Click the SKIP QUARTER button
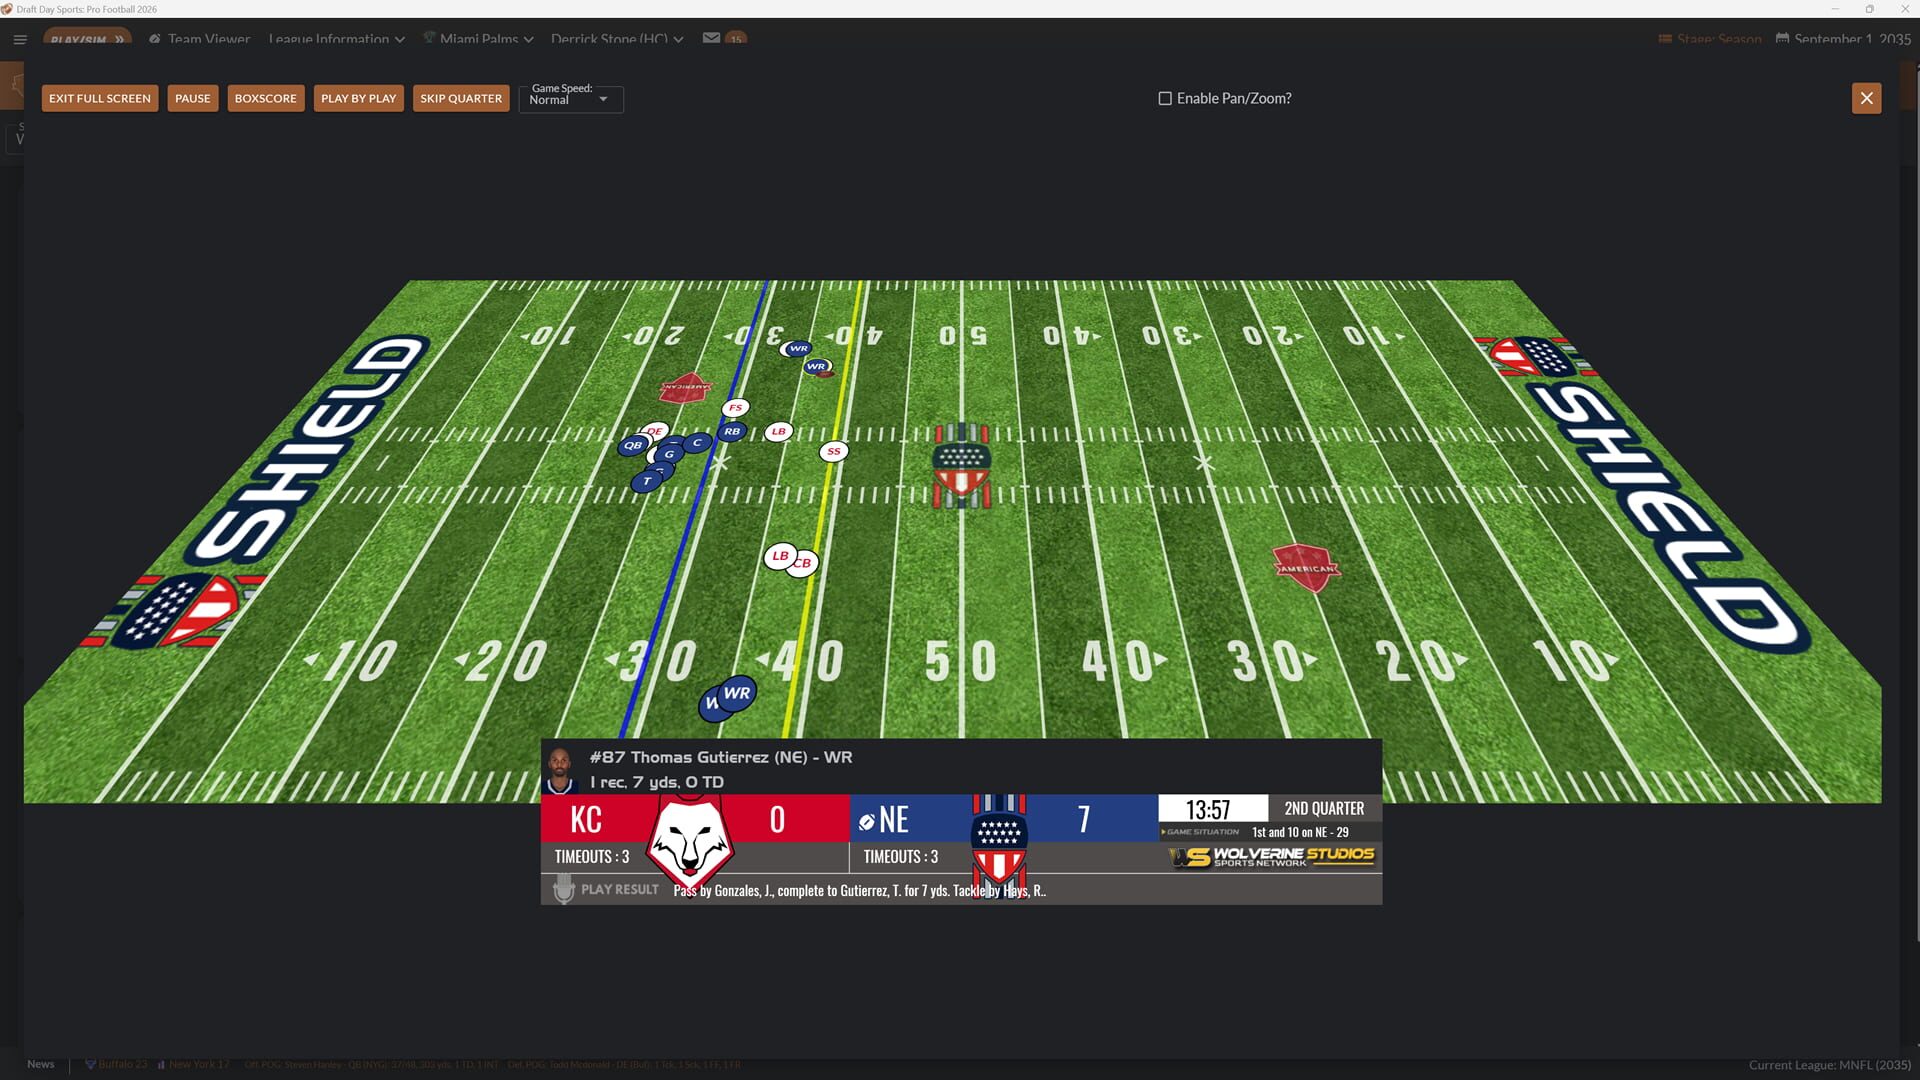 (461, 98)
